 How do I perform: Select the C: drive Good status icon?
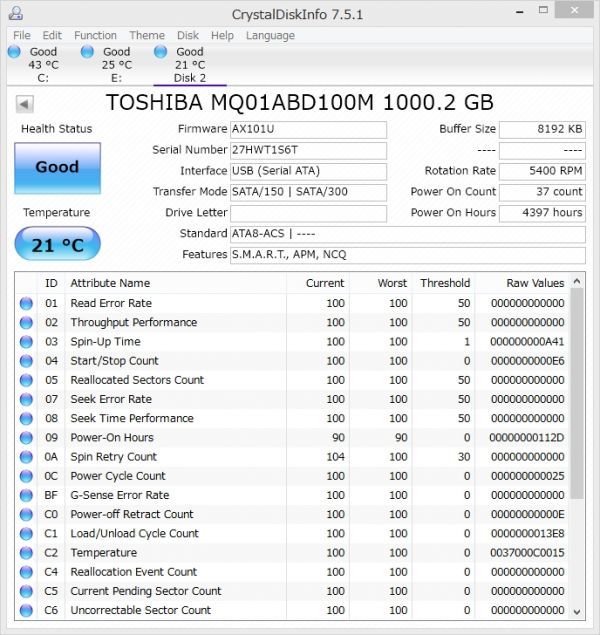[x=14, y=52]
